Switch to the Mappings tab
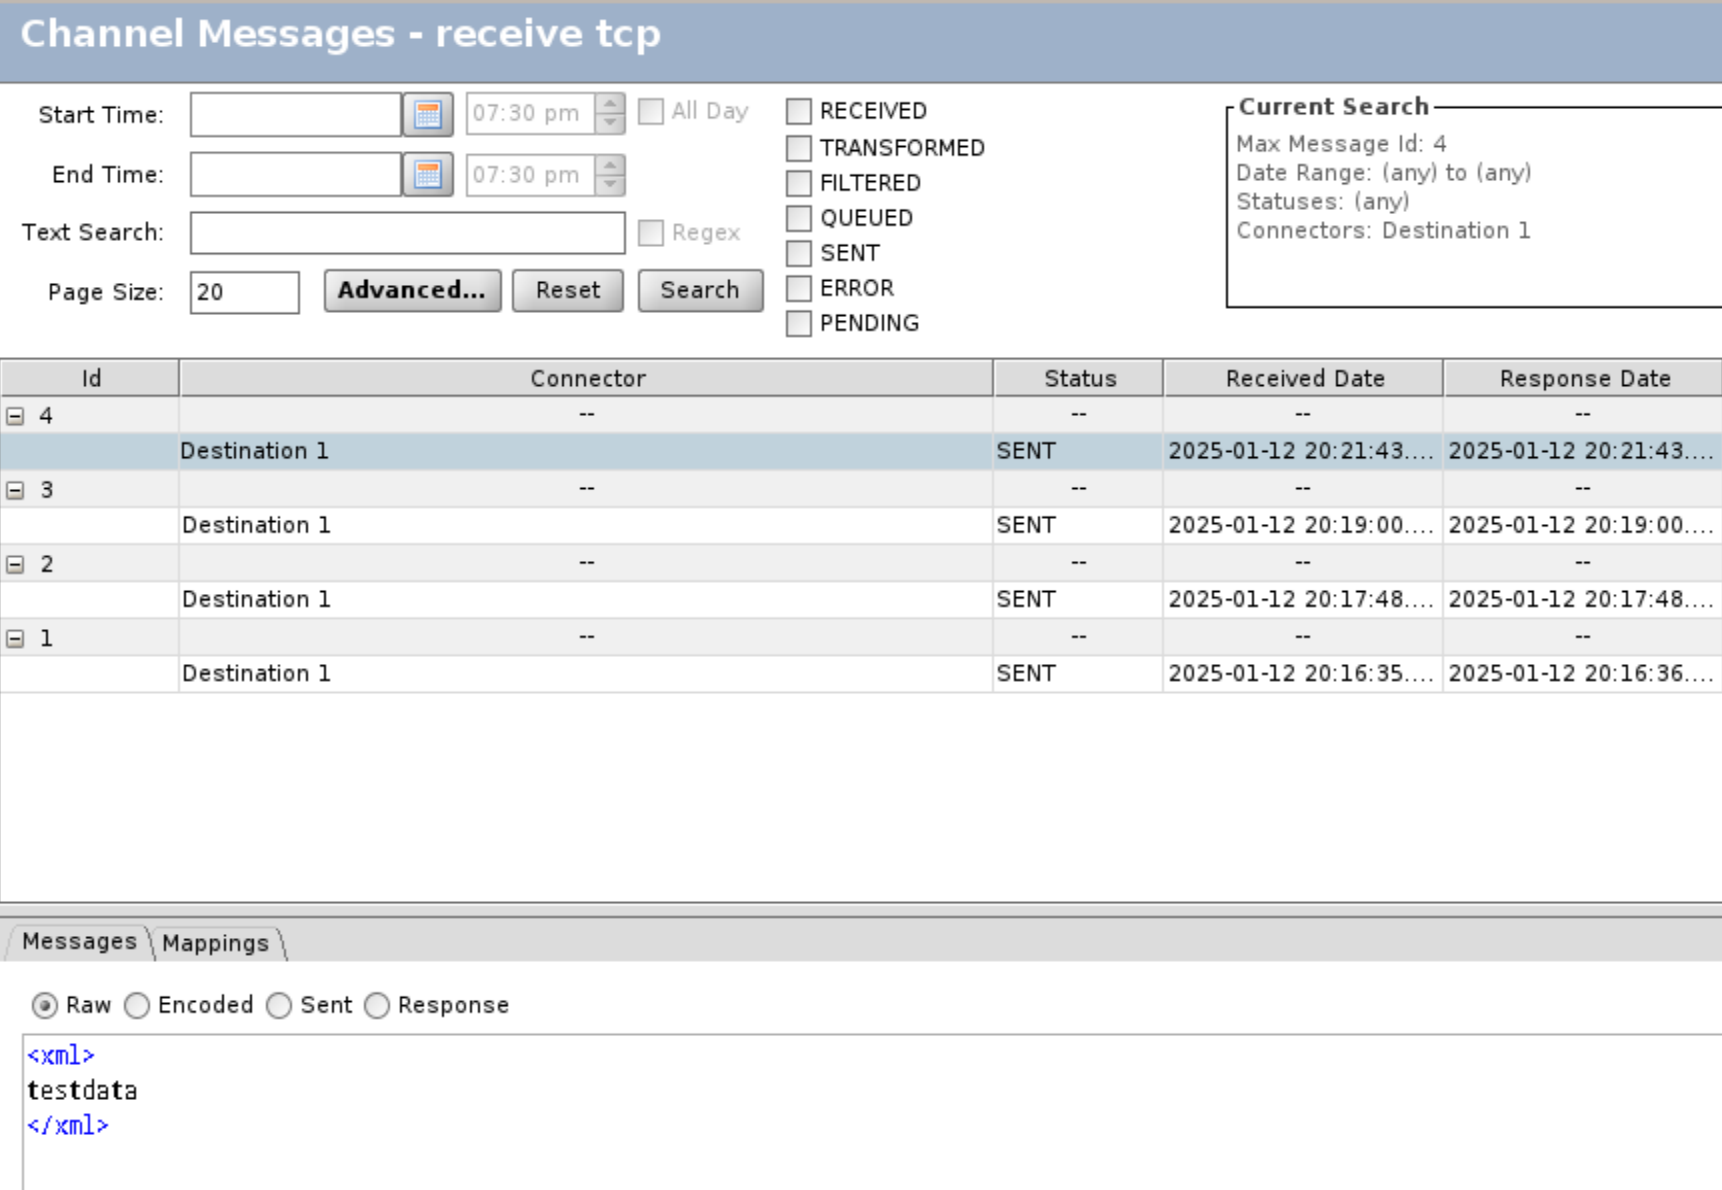This screenshot has height=1190, width=1722. [215, 943]
